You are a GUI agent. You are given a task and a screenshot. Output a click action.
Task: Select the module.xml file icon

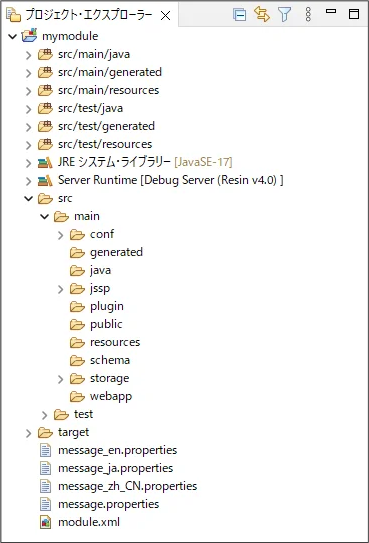(45, 522)
